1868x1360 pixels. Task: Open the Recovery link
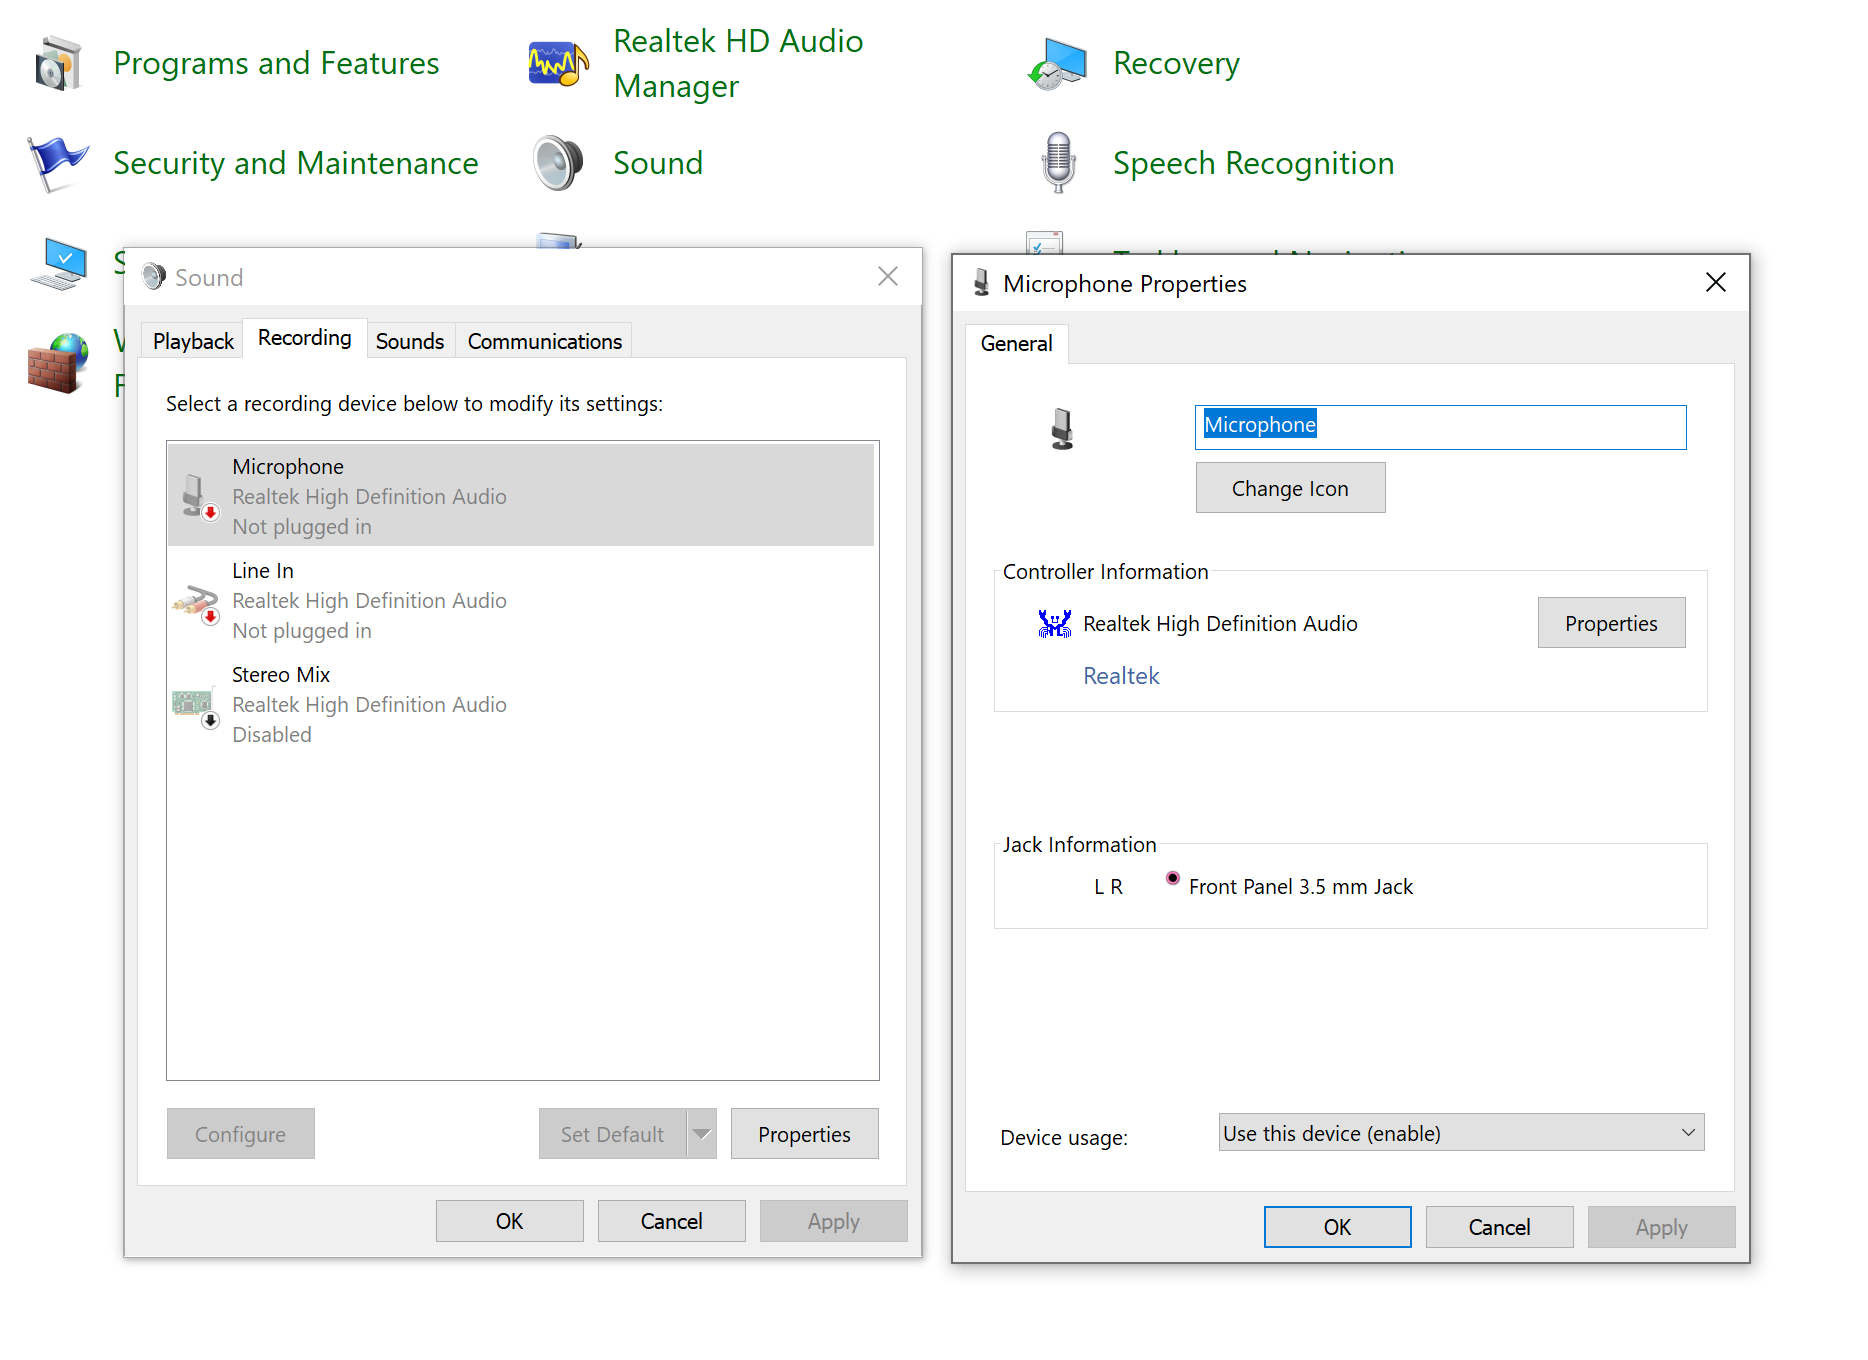coord(1176,63)
